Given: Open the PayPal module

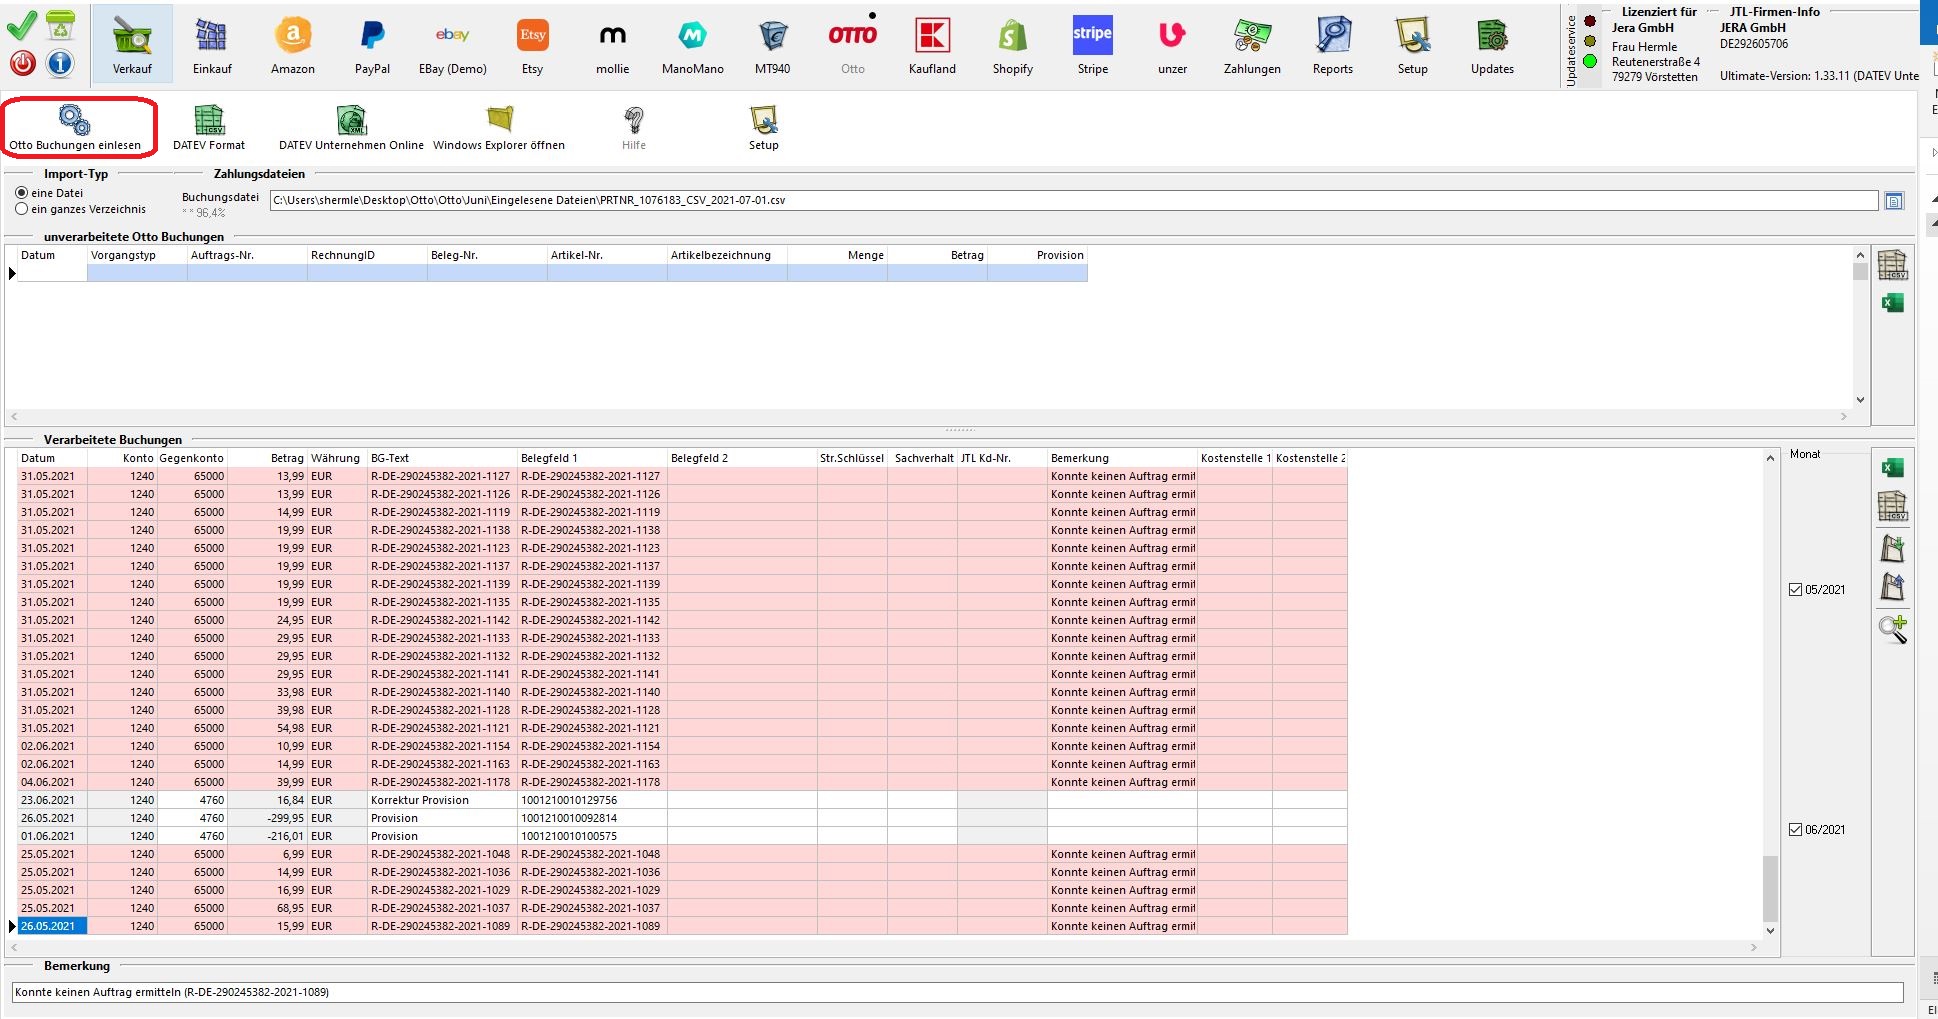Looking at the screenshot, I should [372, 45].
